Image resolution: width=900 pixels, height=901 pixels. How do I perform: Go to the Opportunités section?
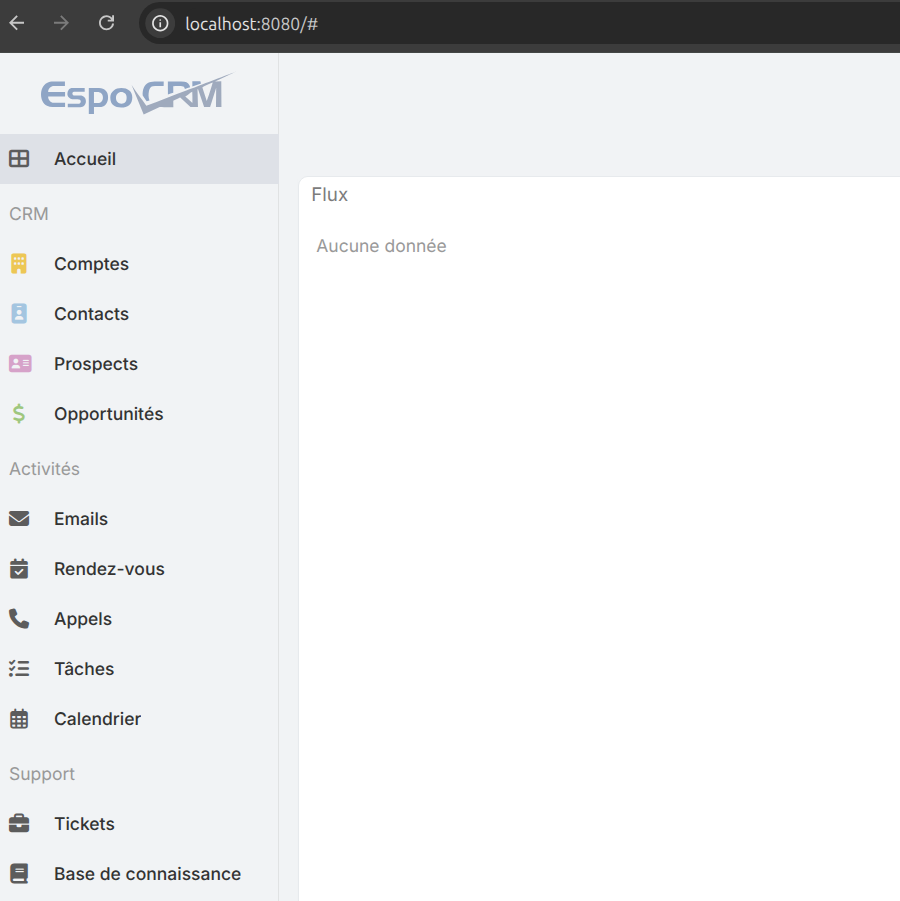click(x=108, y=414)
